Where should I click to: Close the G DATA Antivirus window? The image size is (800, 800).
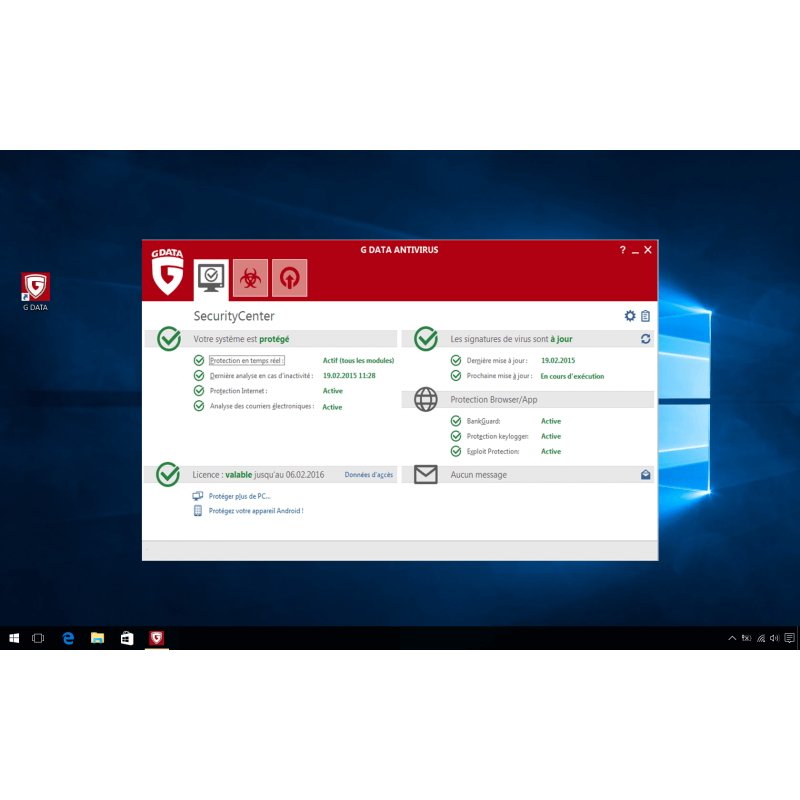tap(648, 249)
